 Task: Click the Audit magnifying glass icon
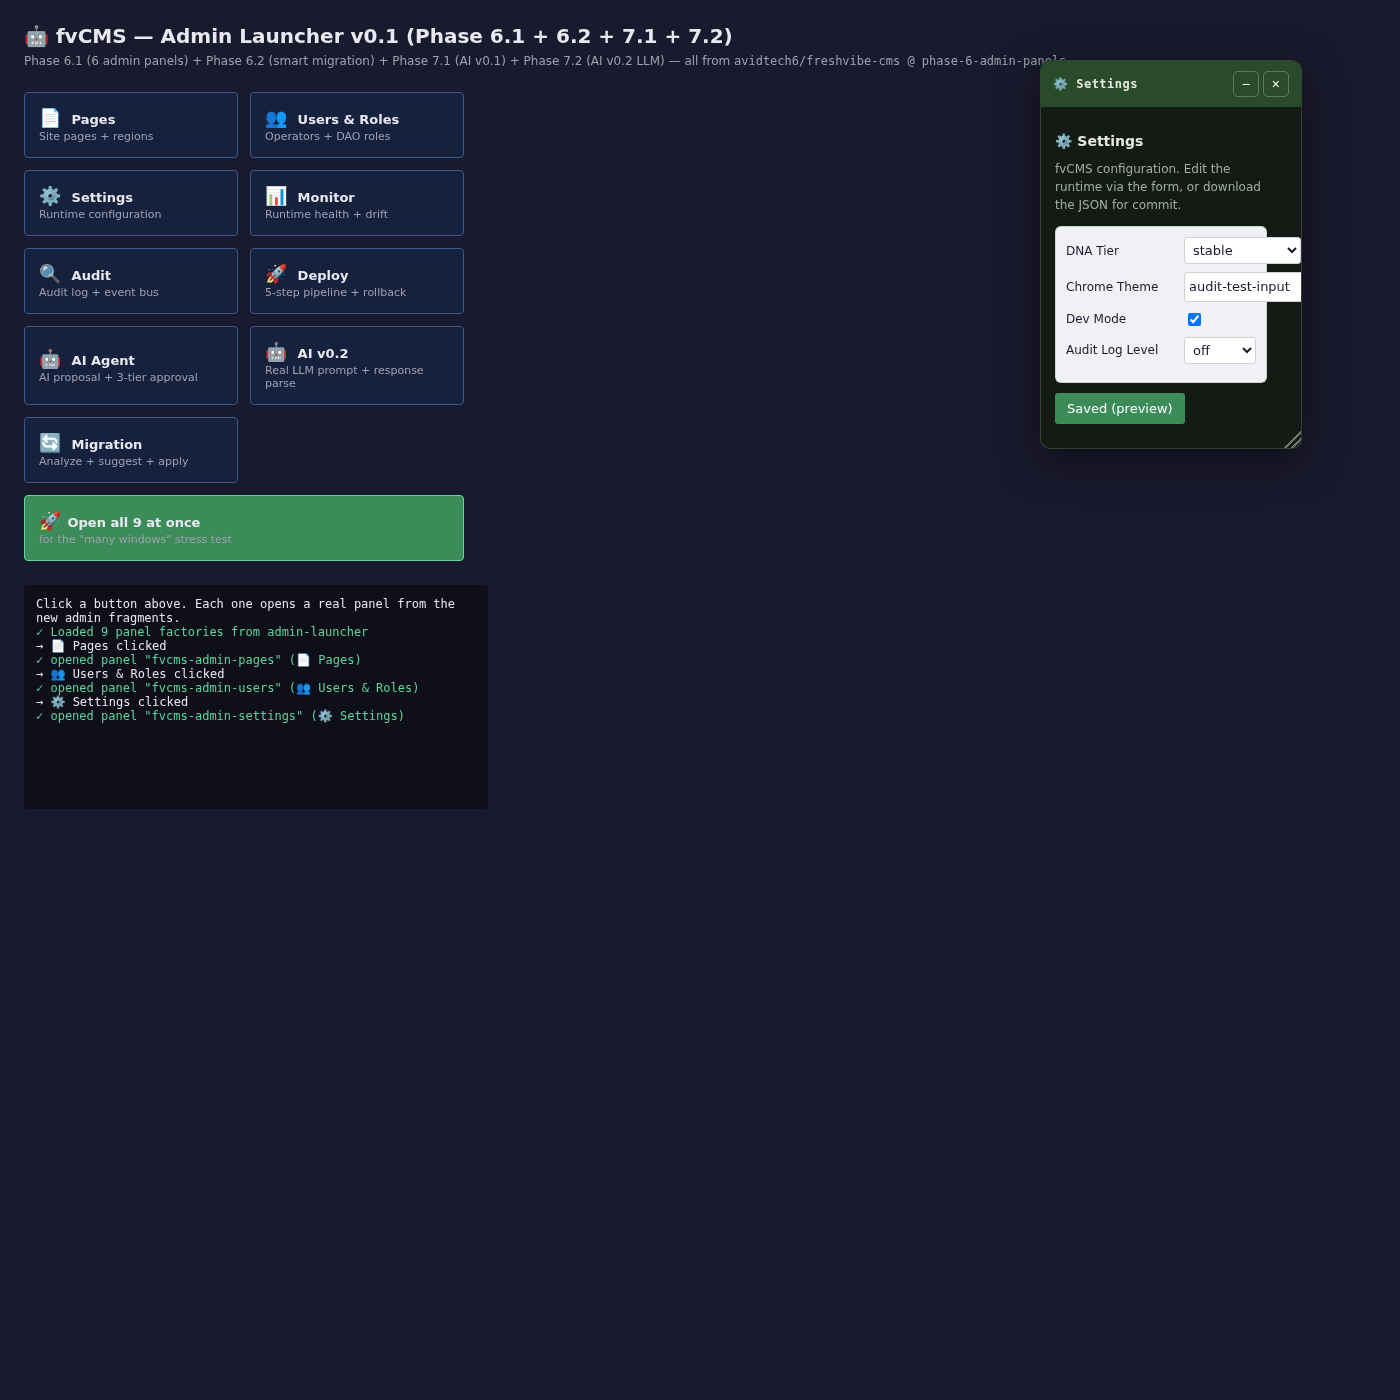[x=50, y=274]
